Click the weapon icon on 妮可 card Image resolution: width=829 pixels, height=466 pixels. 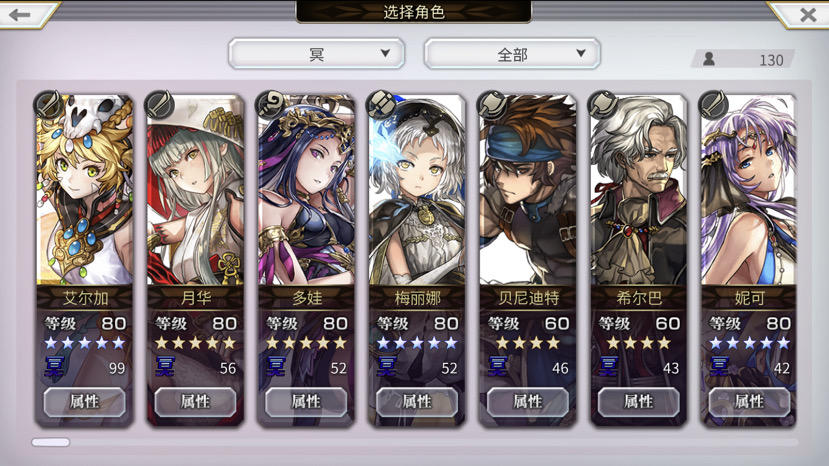click(x=714, y=104)
